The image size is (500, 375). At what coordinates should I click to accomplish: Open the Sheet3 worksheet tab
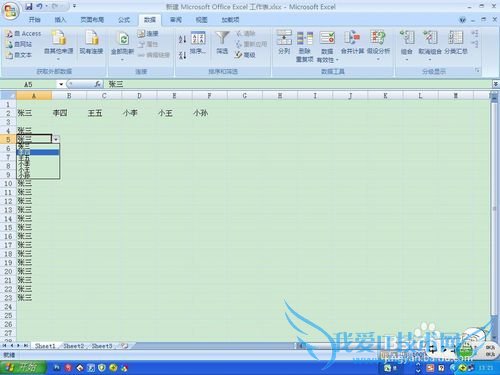[102, 346]
